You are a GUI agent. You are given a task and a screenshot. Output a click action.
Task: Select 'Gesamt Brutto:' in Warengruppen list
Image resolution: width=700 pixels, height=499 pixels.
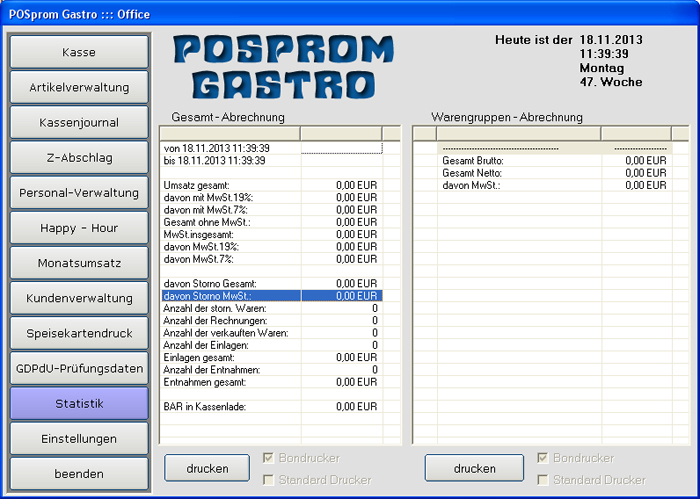click(554, 161)
